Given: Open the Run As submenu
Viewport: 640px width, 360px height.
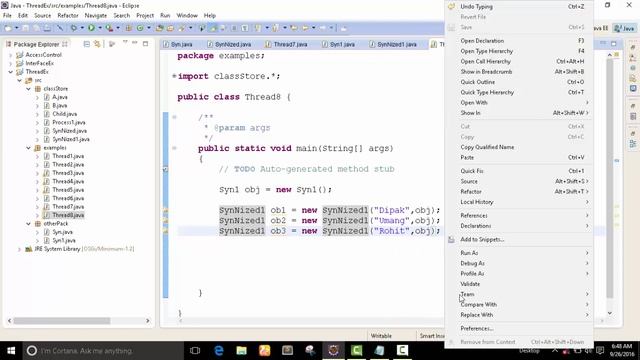Looking at the screenshot, I should tap(518, 253).
